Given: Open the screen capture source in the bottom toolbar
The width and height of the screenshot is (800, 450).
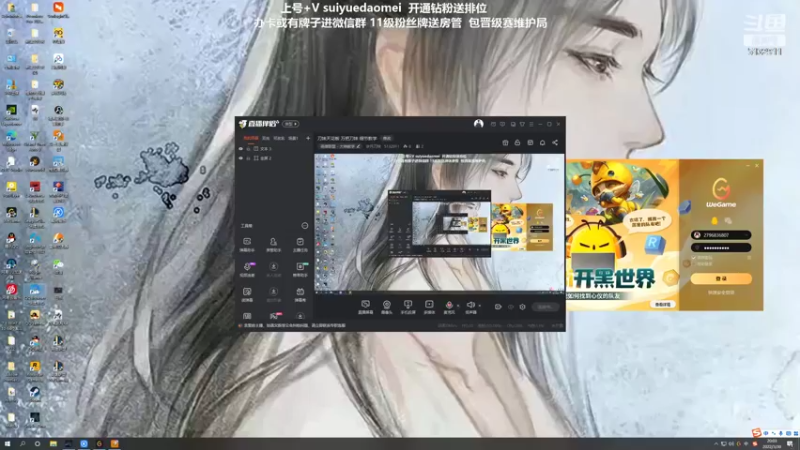Looking at the screenshot, I should coord(365,306).
